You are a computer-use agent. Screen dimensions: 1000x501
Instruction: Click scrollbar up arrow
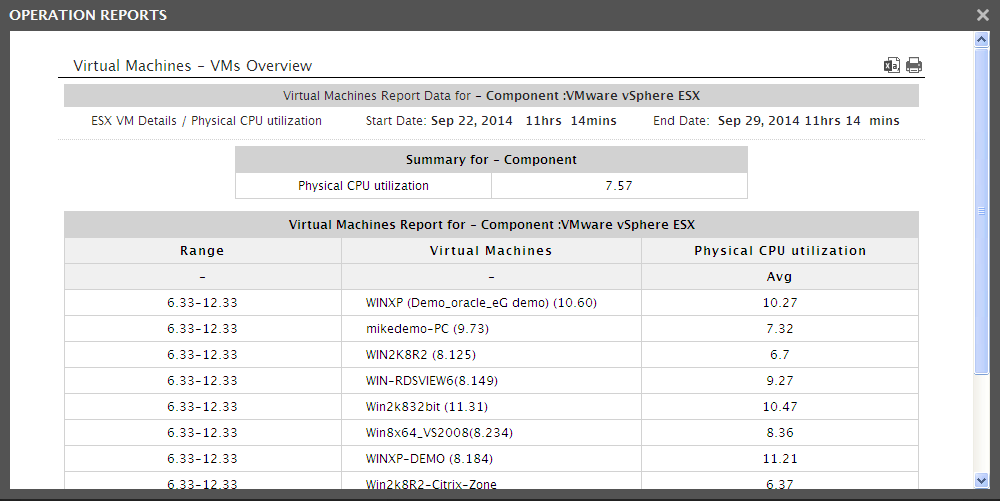click(x=982, y=40)
